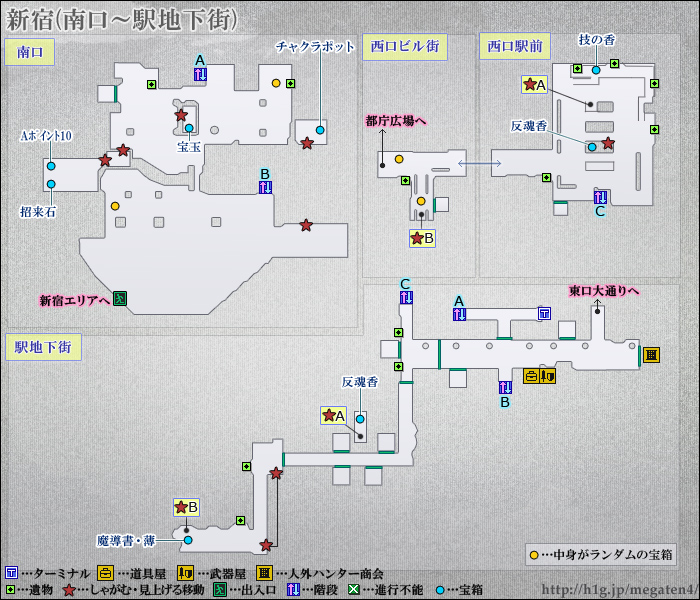Select stairs icon C in 西口駅前 area
The width and height of the screenshot is (700, 600).
(601, 196)
